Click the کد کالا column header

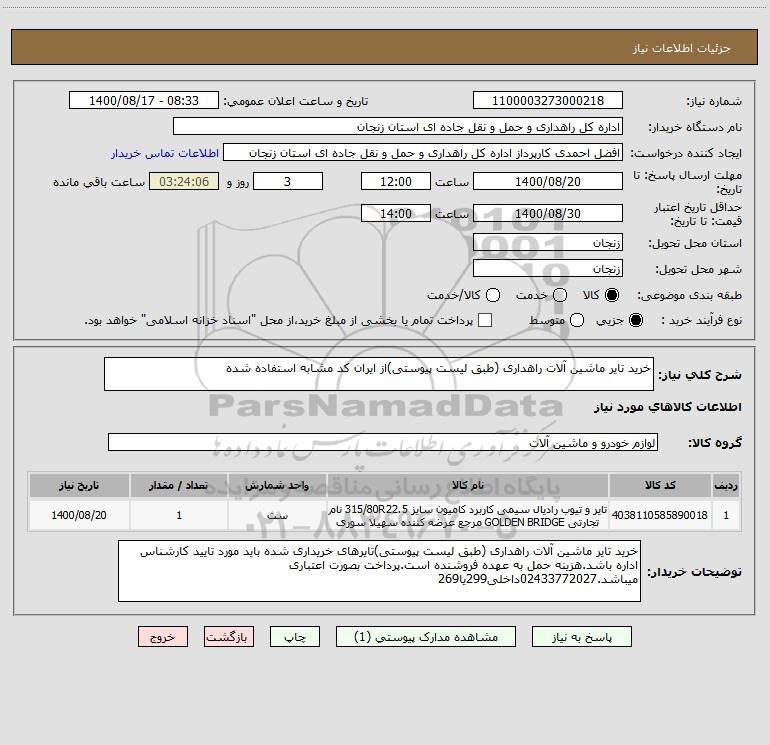(x=660, y=485)
